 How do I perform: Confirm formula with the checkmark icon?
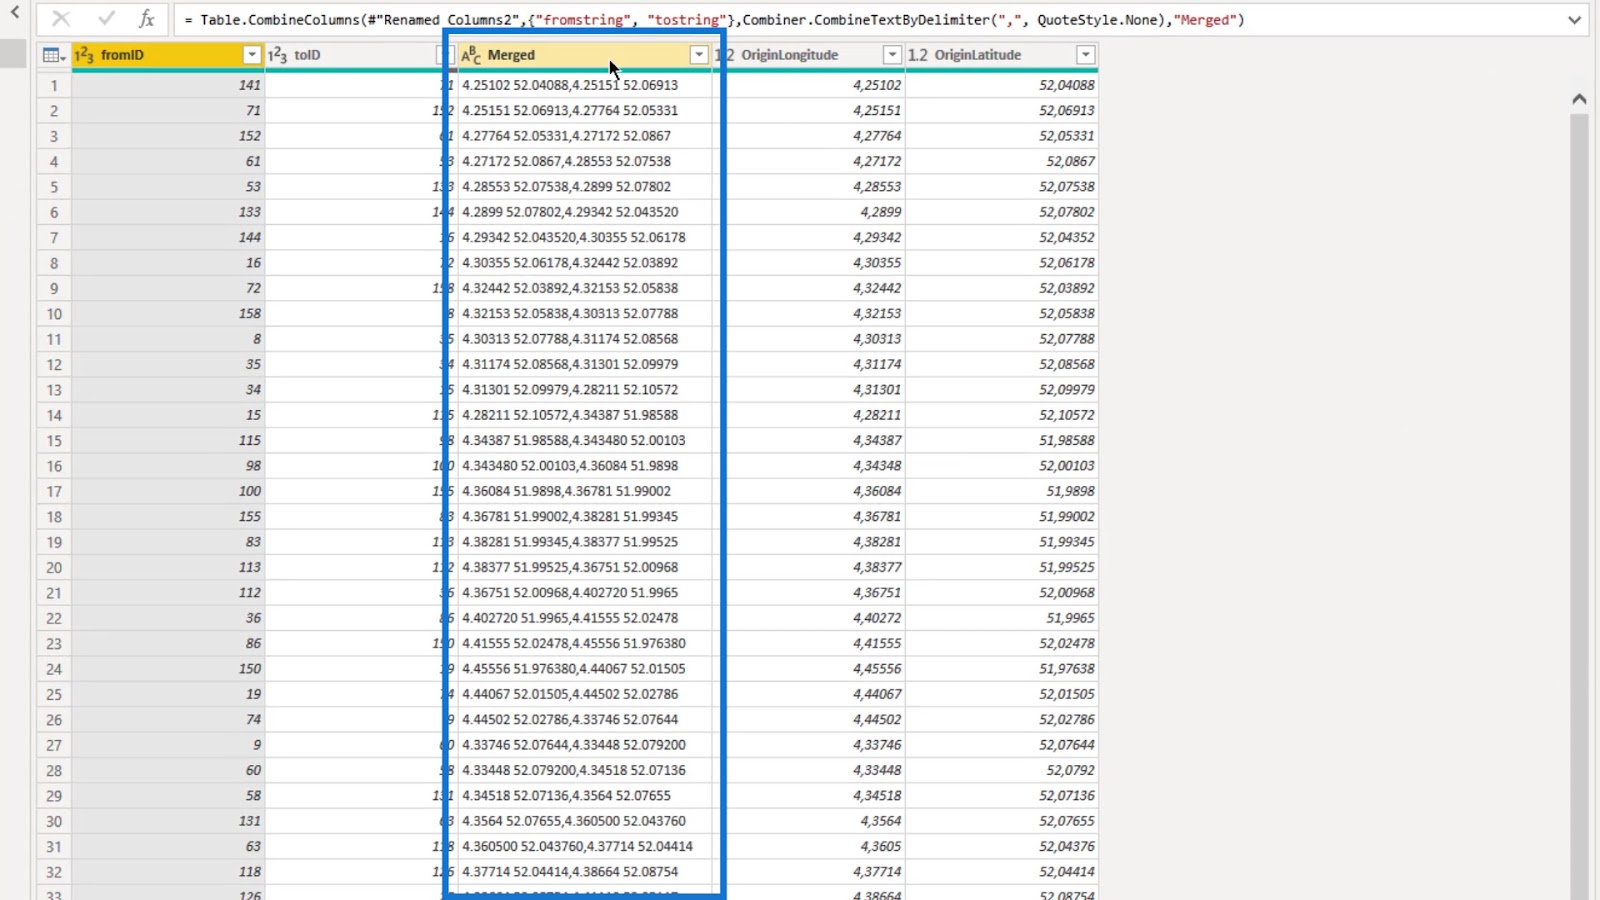[x=106, y=19]
